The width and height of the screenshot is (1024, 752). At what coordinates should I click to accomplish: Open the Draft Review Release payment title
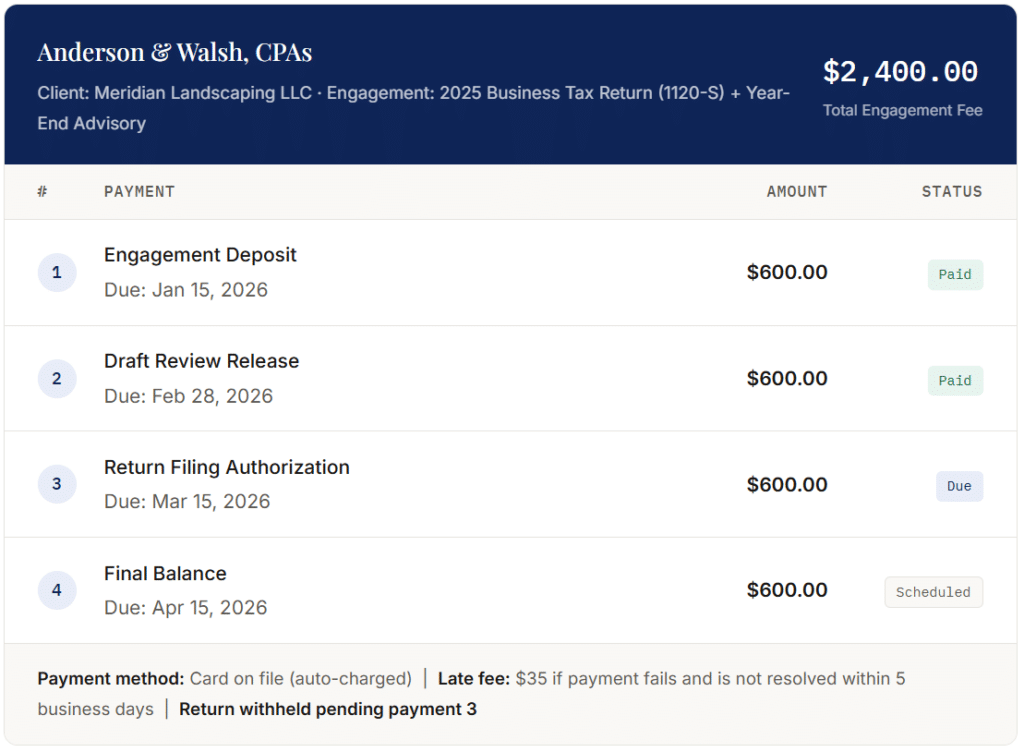[x=201, y=361]
